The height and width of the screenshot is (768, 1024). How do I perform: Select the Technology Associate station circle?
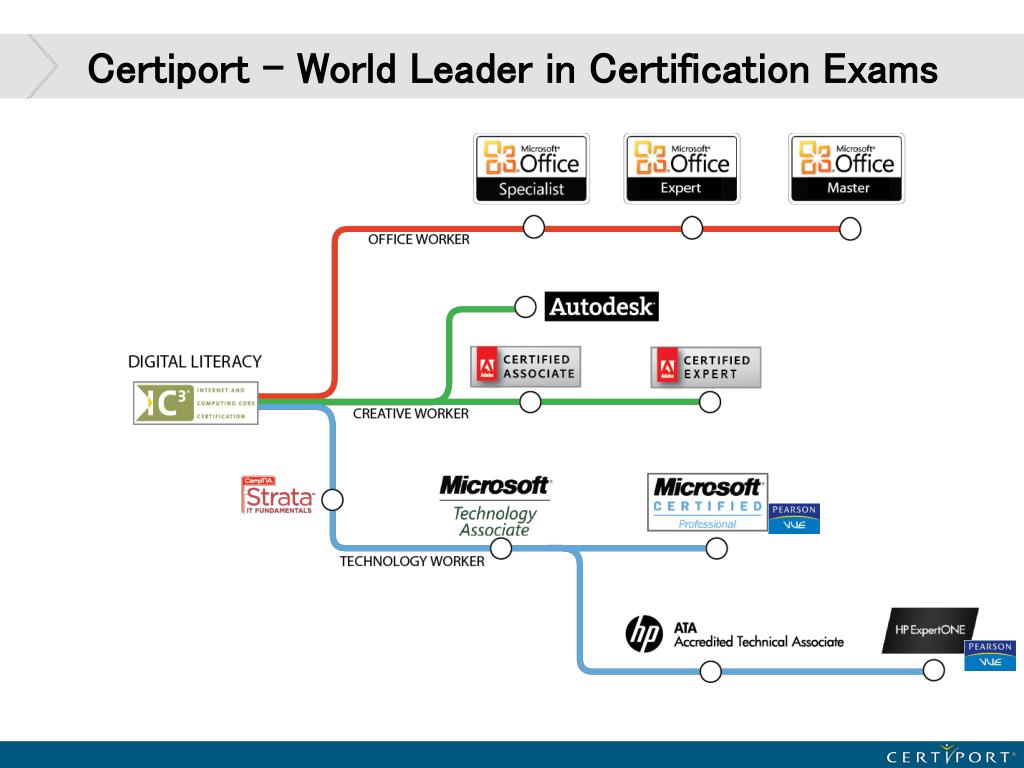pyautogui.click(x=500, y=549)
